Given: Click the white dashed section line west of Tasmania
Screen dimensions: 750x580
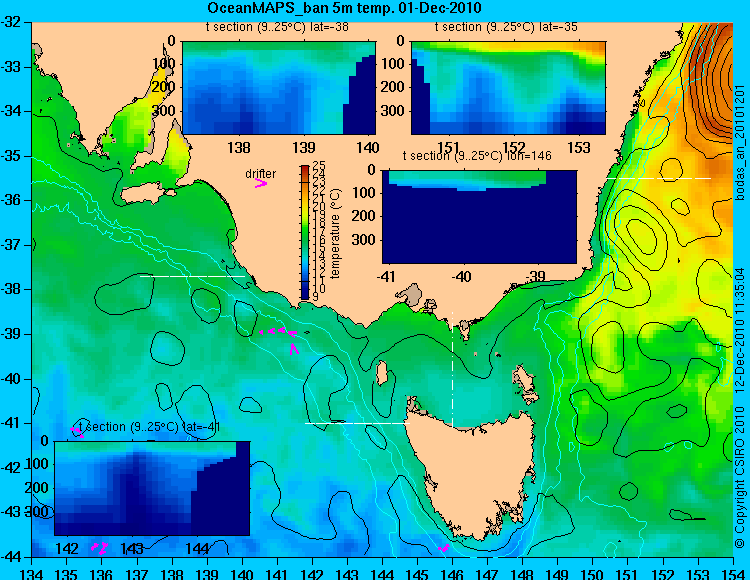Looking at the screenshot, I should pyautogui.click(x=357, y=423).
